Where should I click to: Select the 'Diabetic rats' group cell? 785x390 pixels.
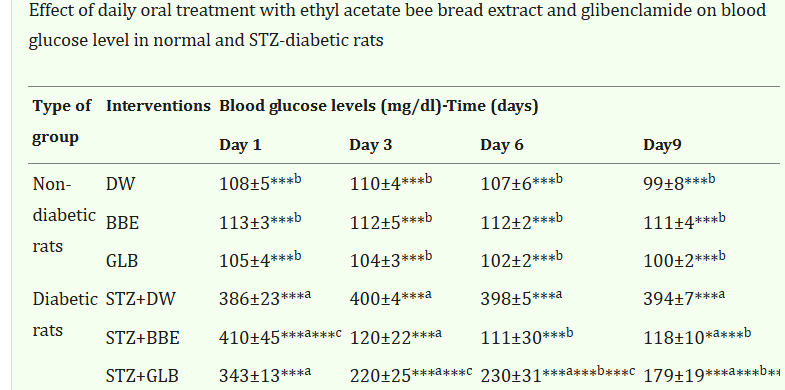point(65,315)
